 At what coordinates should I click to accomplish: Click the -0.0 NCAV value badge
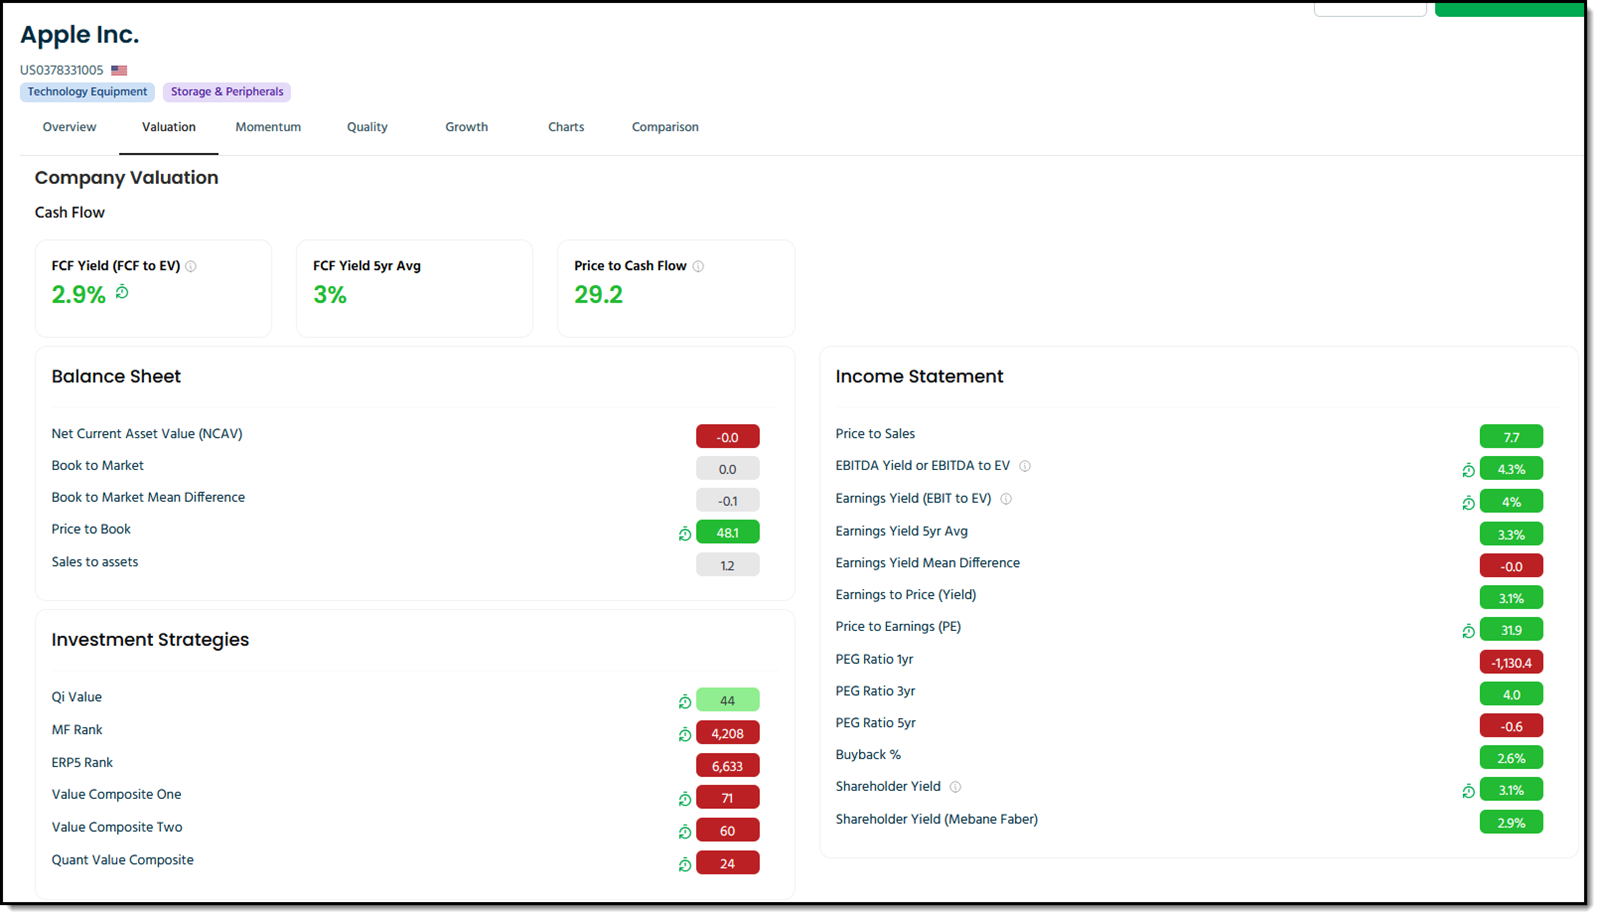point(728,437)
